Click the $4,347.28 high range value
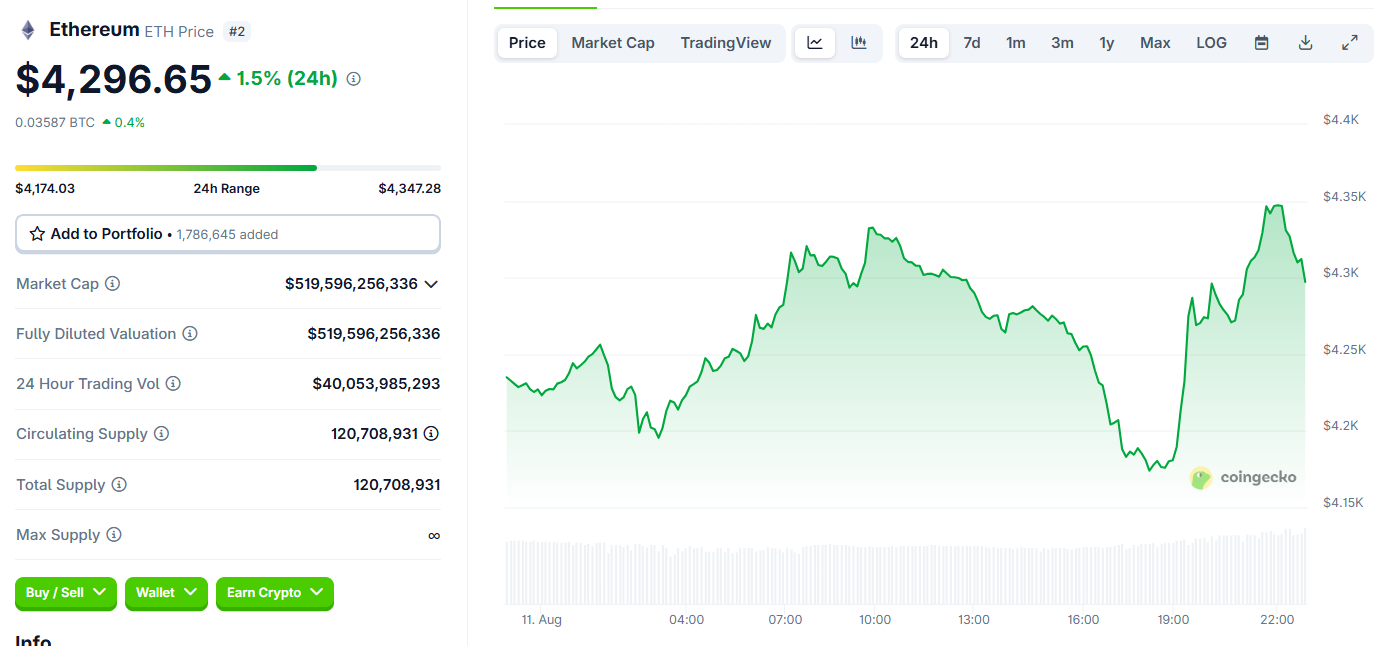Image resolution: width=1383 pixels, height=646 pixels. point(410,189)
